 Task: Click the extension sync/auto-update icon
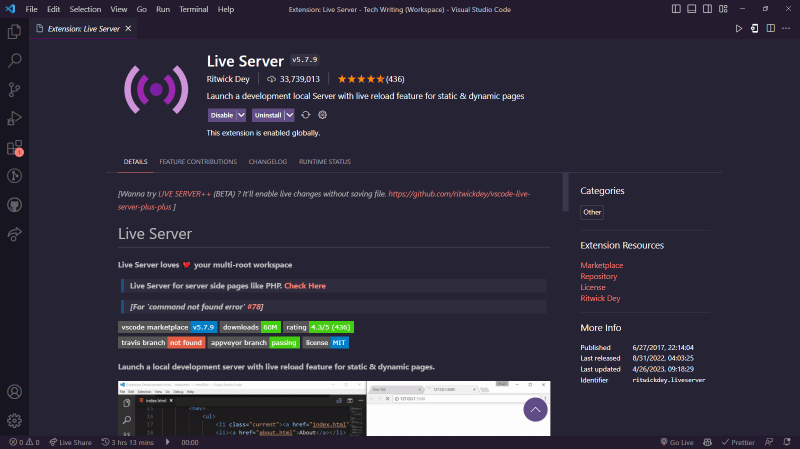306,115
